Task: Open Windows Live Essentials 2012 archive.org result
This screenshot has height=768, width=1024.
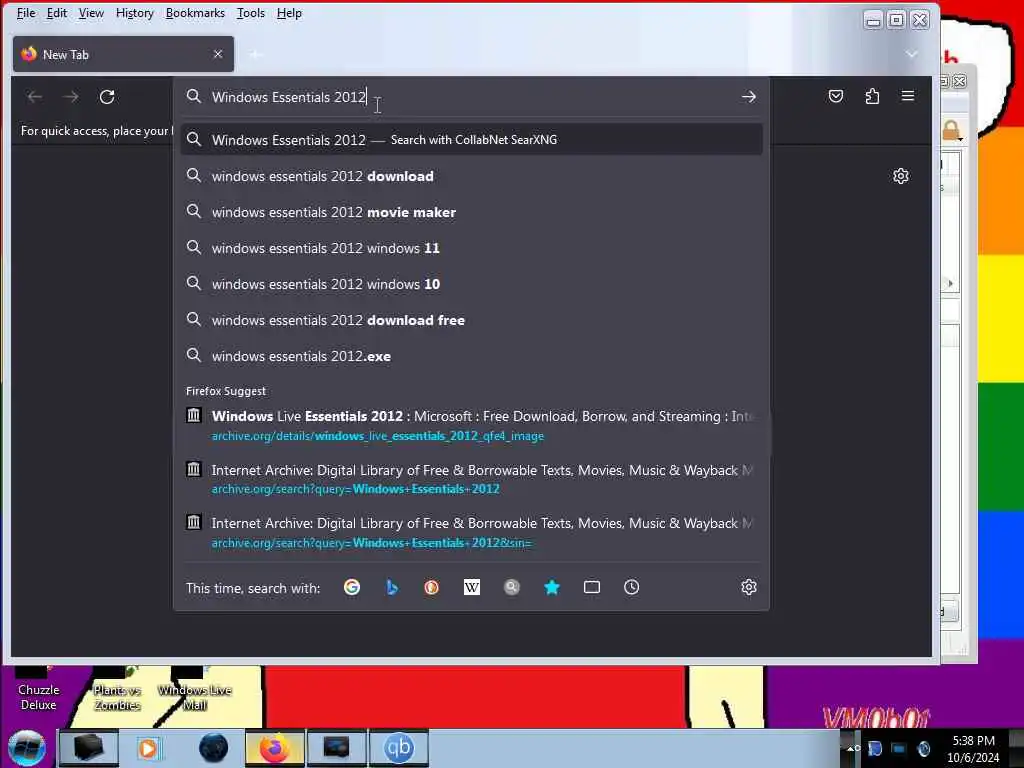Action: point(472,425)
